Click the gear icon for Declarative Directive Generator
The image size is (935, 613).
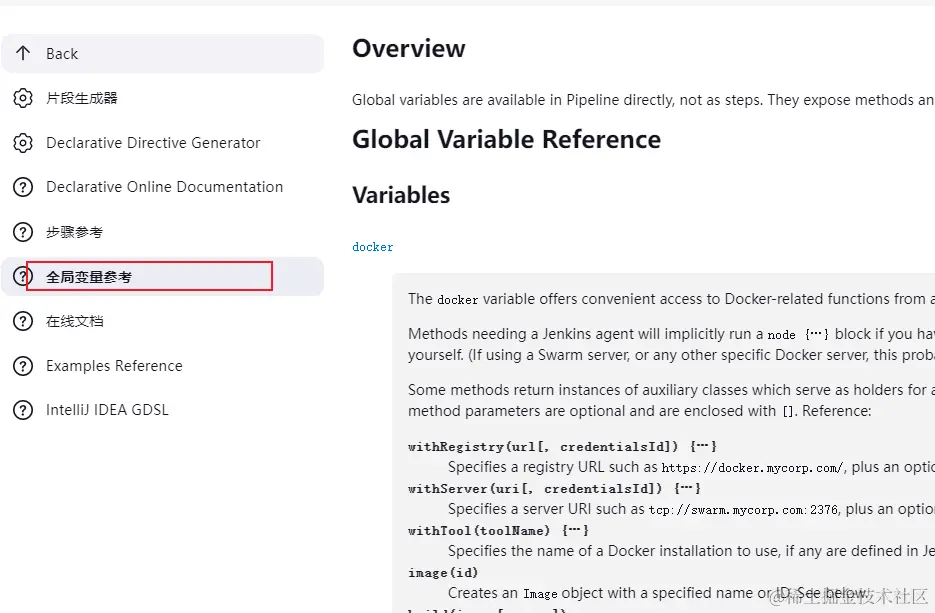(x=23, y=143)
